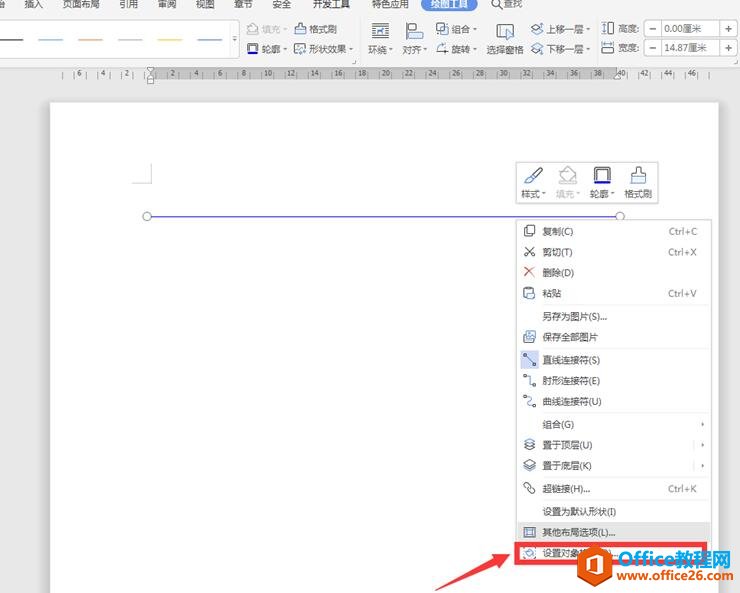Screen dimensions: 740x593
Task: Click 其他布局选项(L)... menu entry
Action: tap(578, 532)
